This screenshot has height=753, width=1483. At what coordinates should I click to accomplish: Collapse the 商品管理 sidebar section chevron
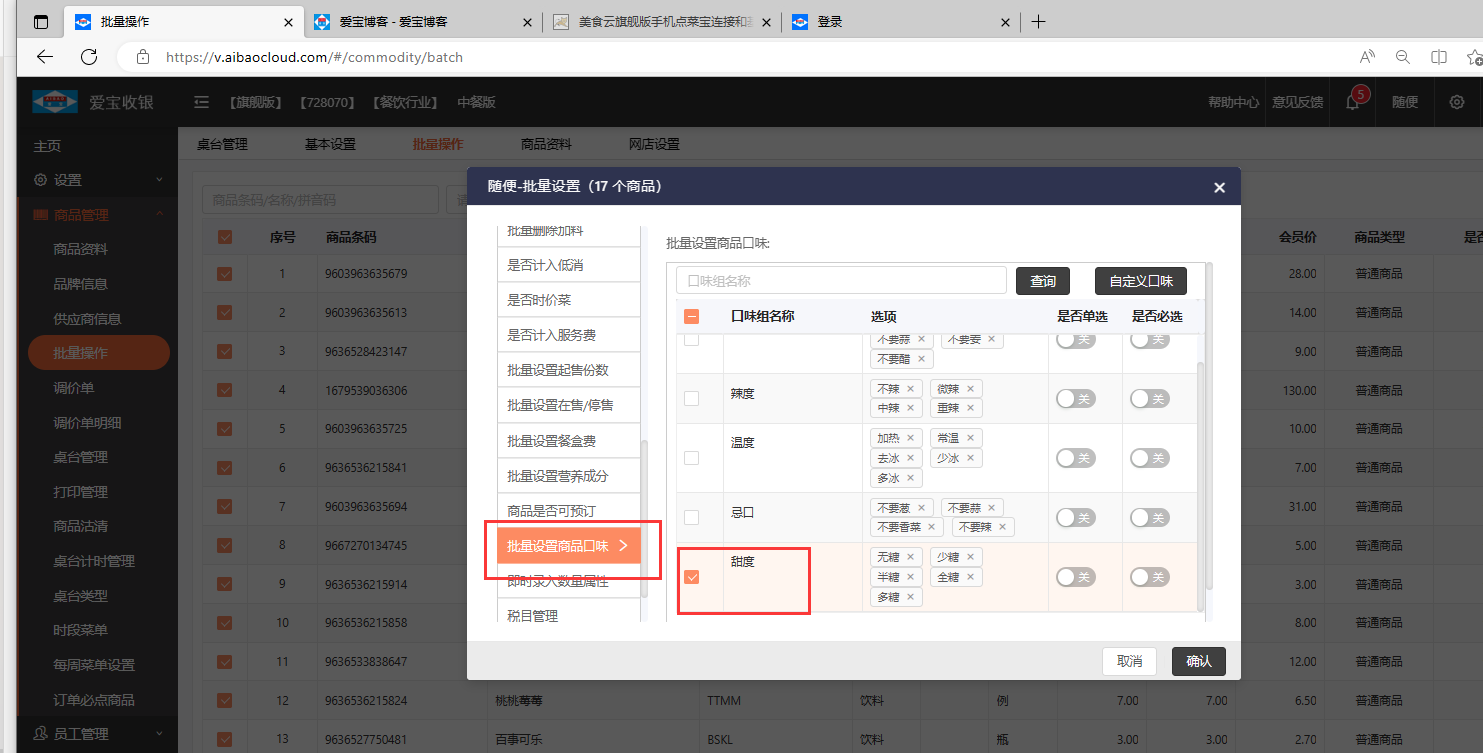pos(159,215)
